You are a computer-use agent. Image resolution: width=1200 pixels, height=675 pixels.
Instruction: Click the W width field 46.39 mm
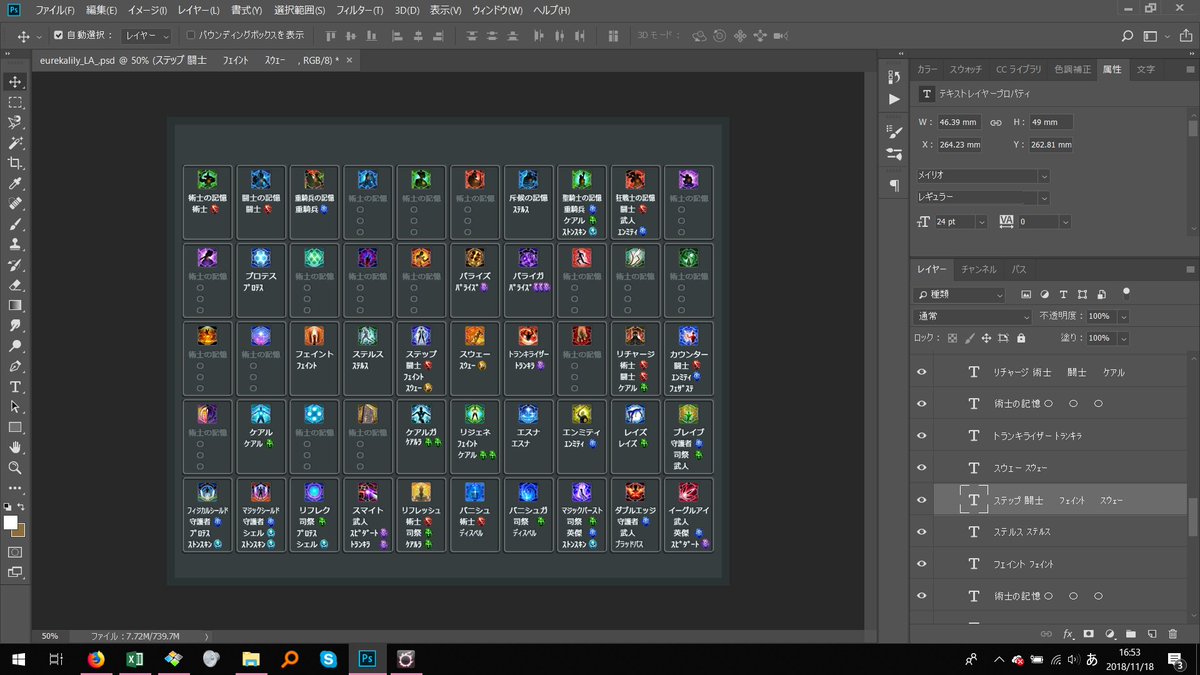[958, 122]
